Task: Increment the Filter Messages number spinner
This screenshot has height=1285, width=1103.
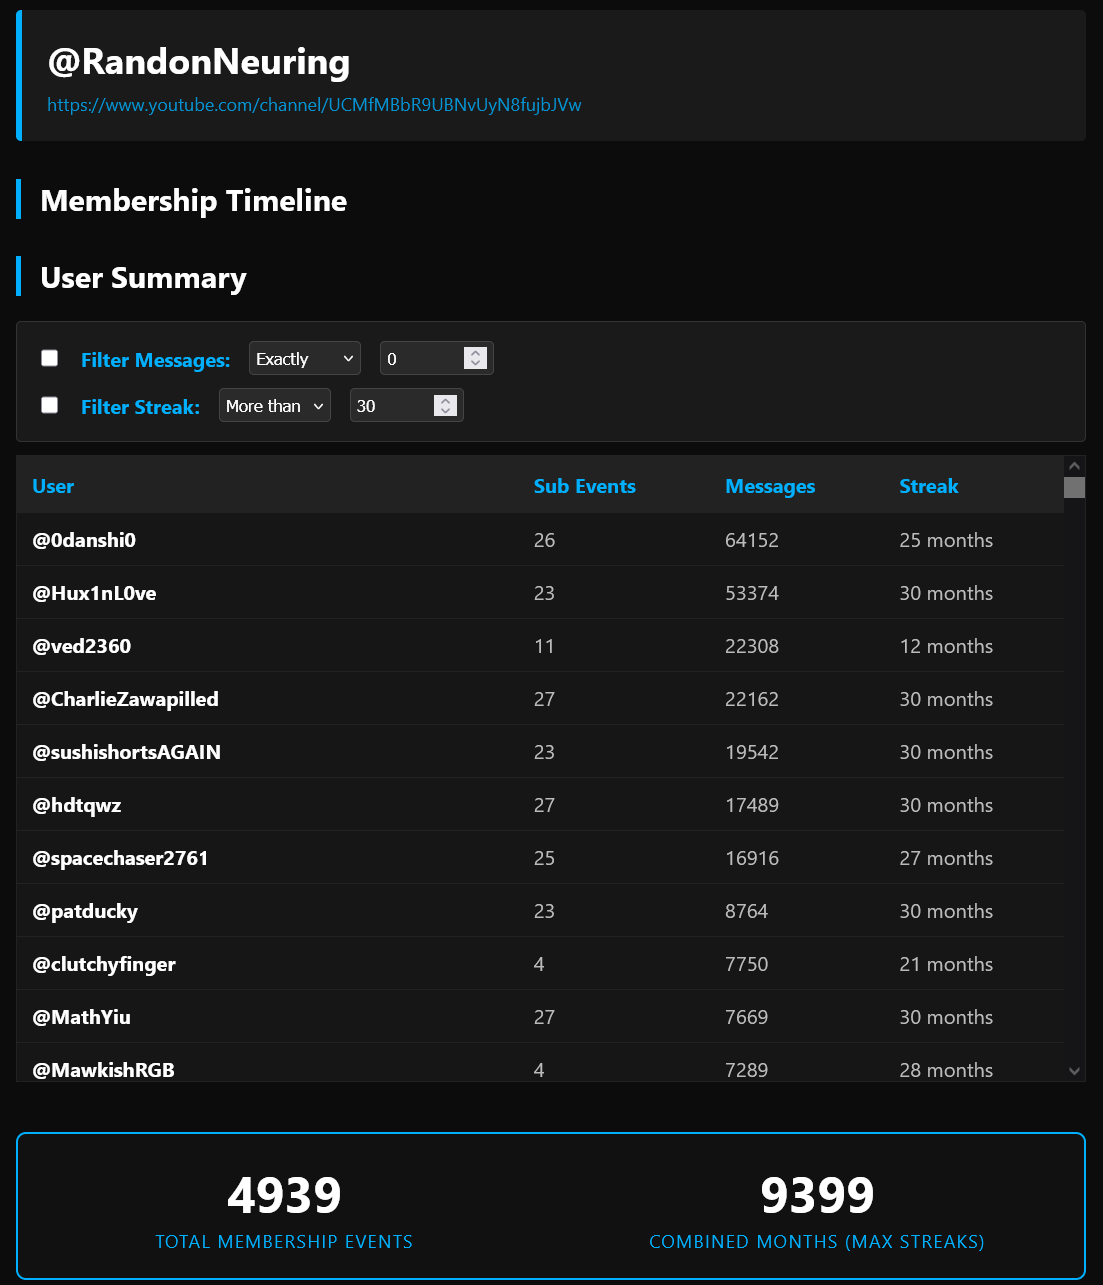Action: click(476, 352)
